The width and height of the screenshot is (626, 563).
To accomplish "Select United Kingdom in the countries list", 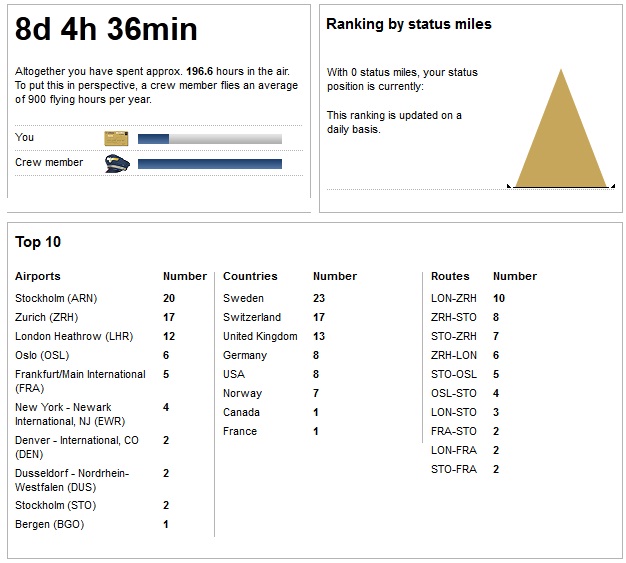I will [260, 336].
